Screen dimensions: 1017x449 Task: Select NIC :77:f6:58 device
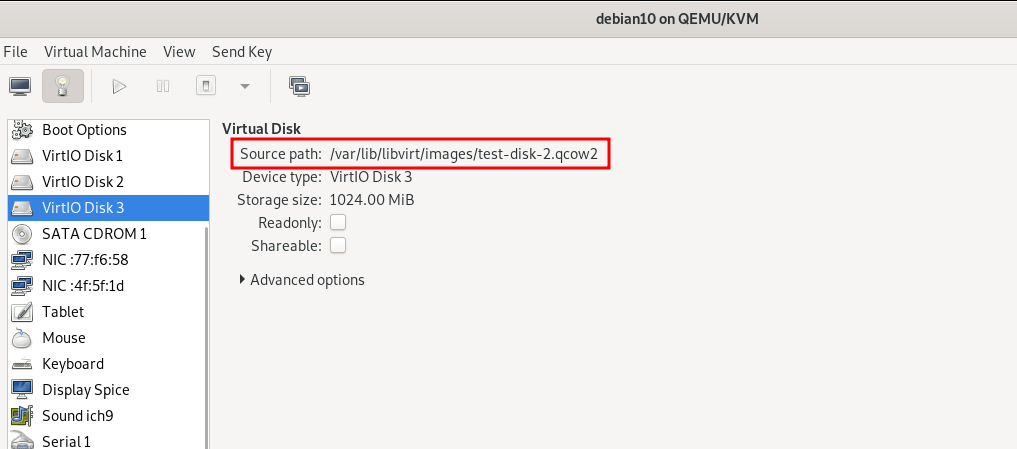tap(108, 260)
